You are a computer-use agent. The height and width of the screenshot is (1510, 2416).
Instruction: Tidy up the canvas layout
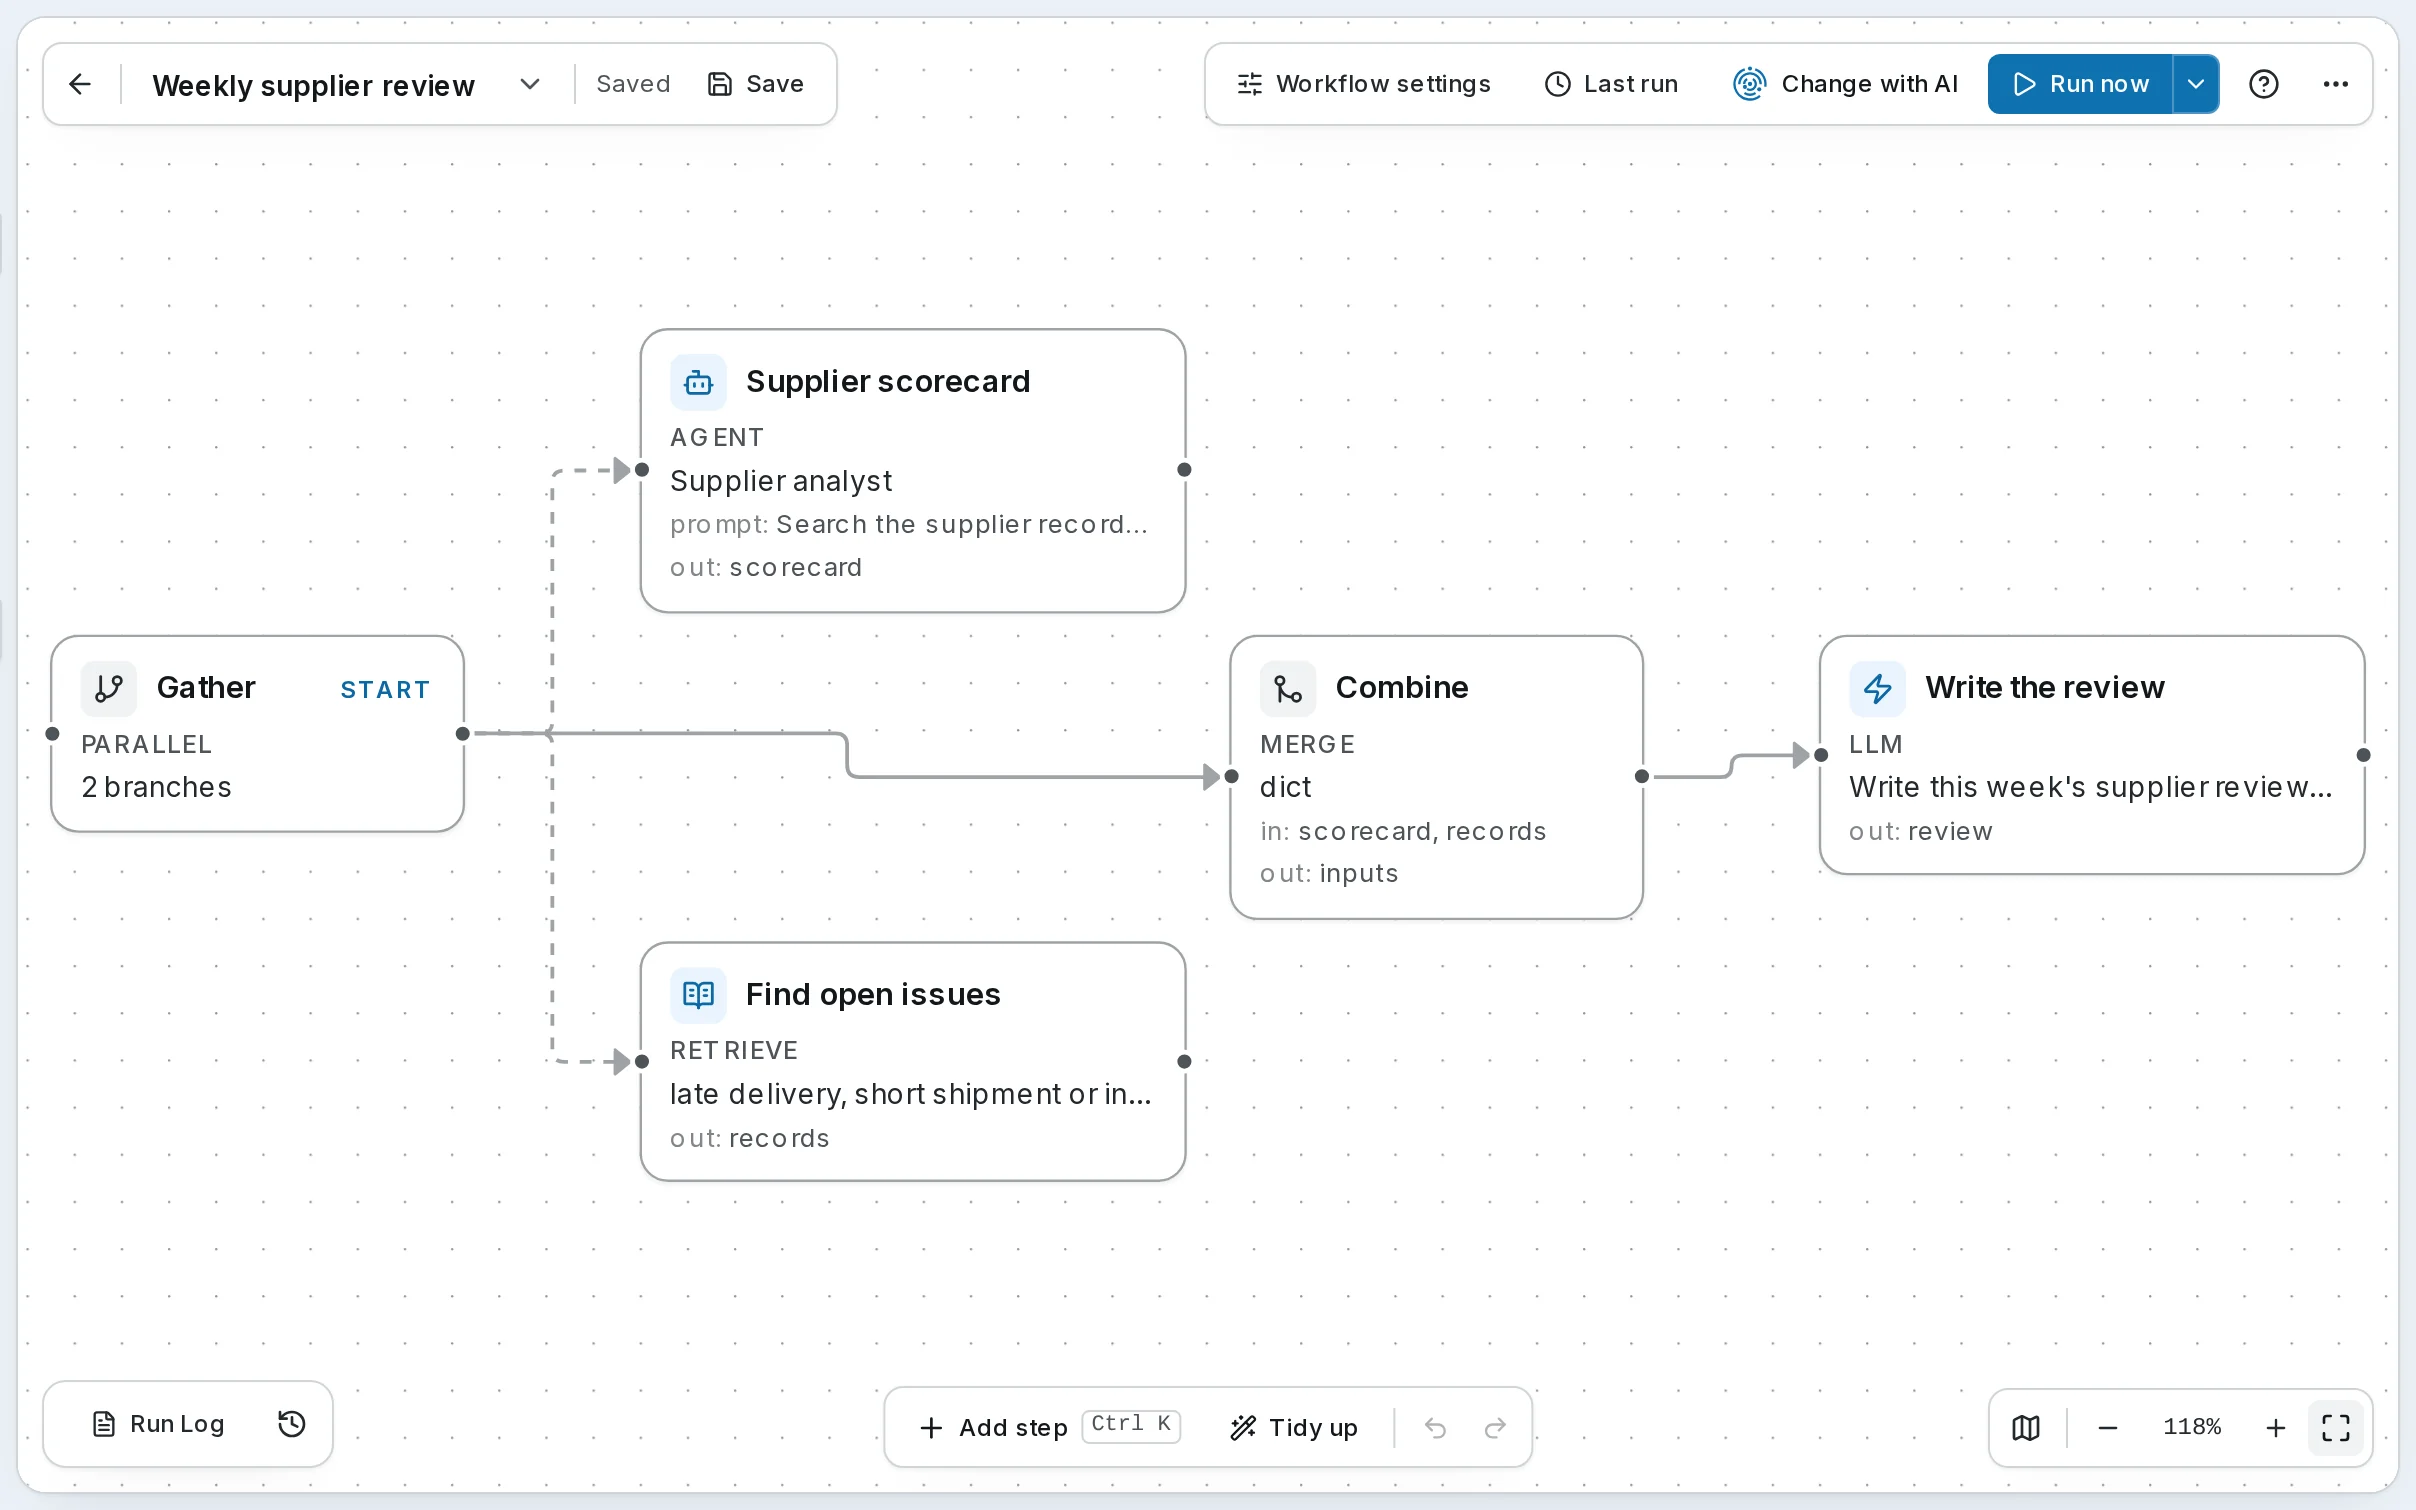[1294, 1427]
